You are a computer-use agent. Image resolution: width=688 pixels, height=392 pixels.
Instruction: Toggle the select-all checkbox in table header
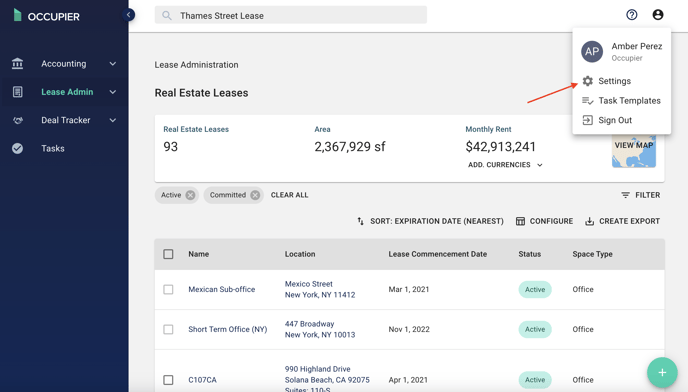click(168, 254)
